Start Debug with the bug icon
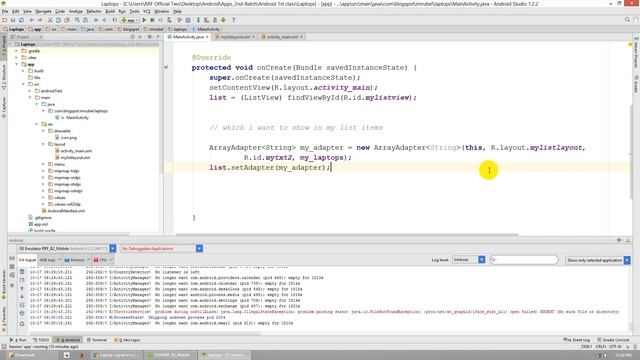 click(x=152, y=20)
